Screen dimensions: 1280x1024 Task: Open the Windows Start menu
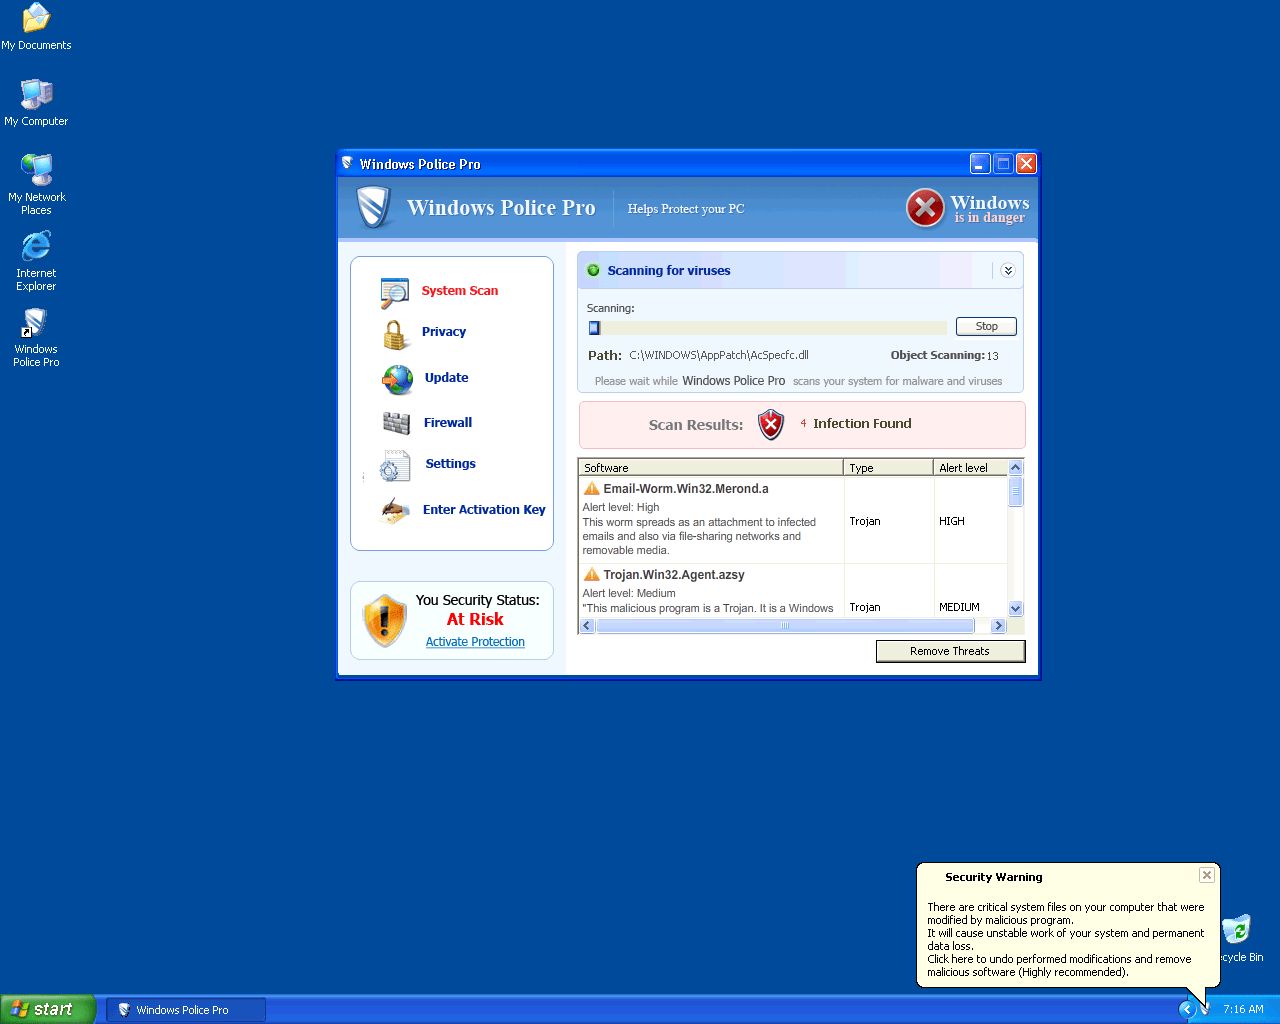[x=48, y=1009]
